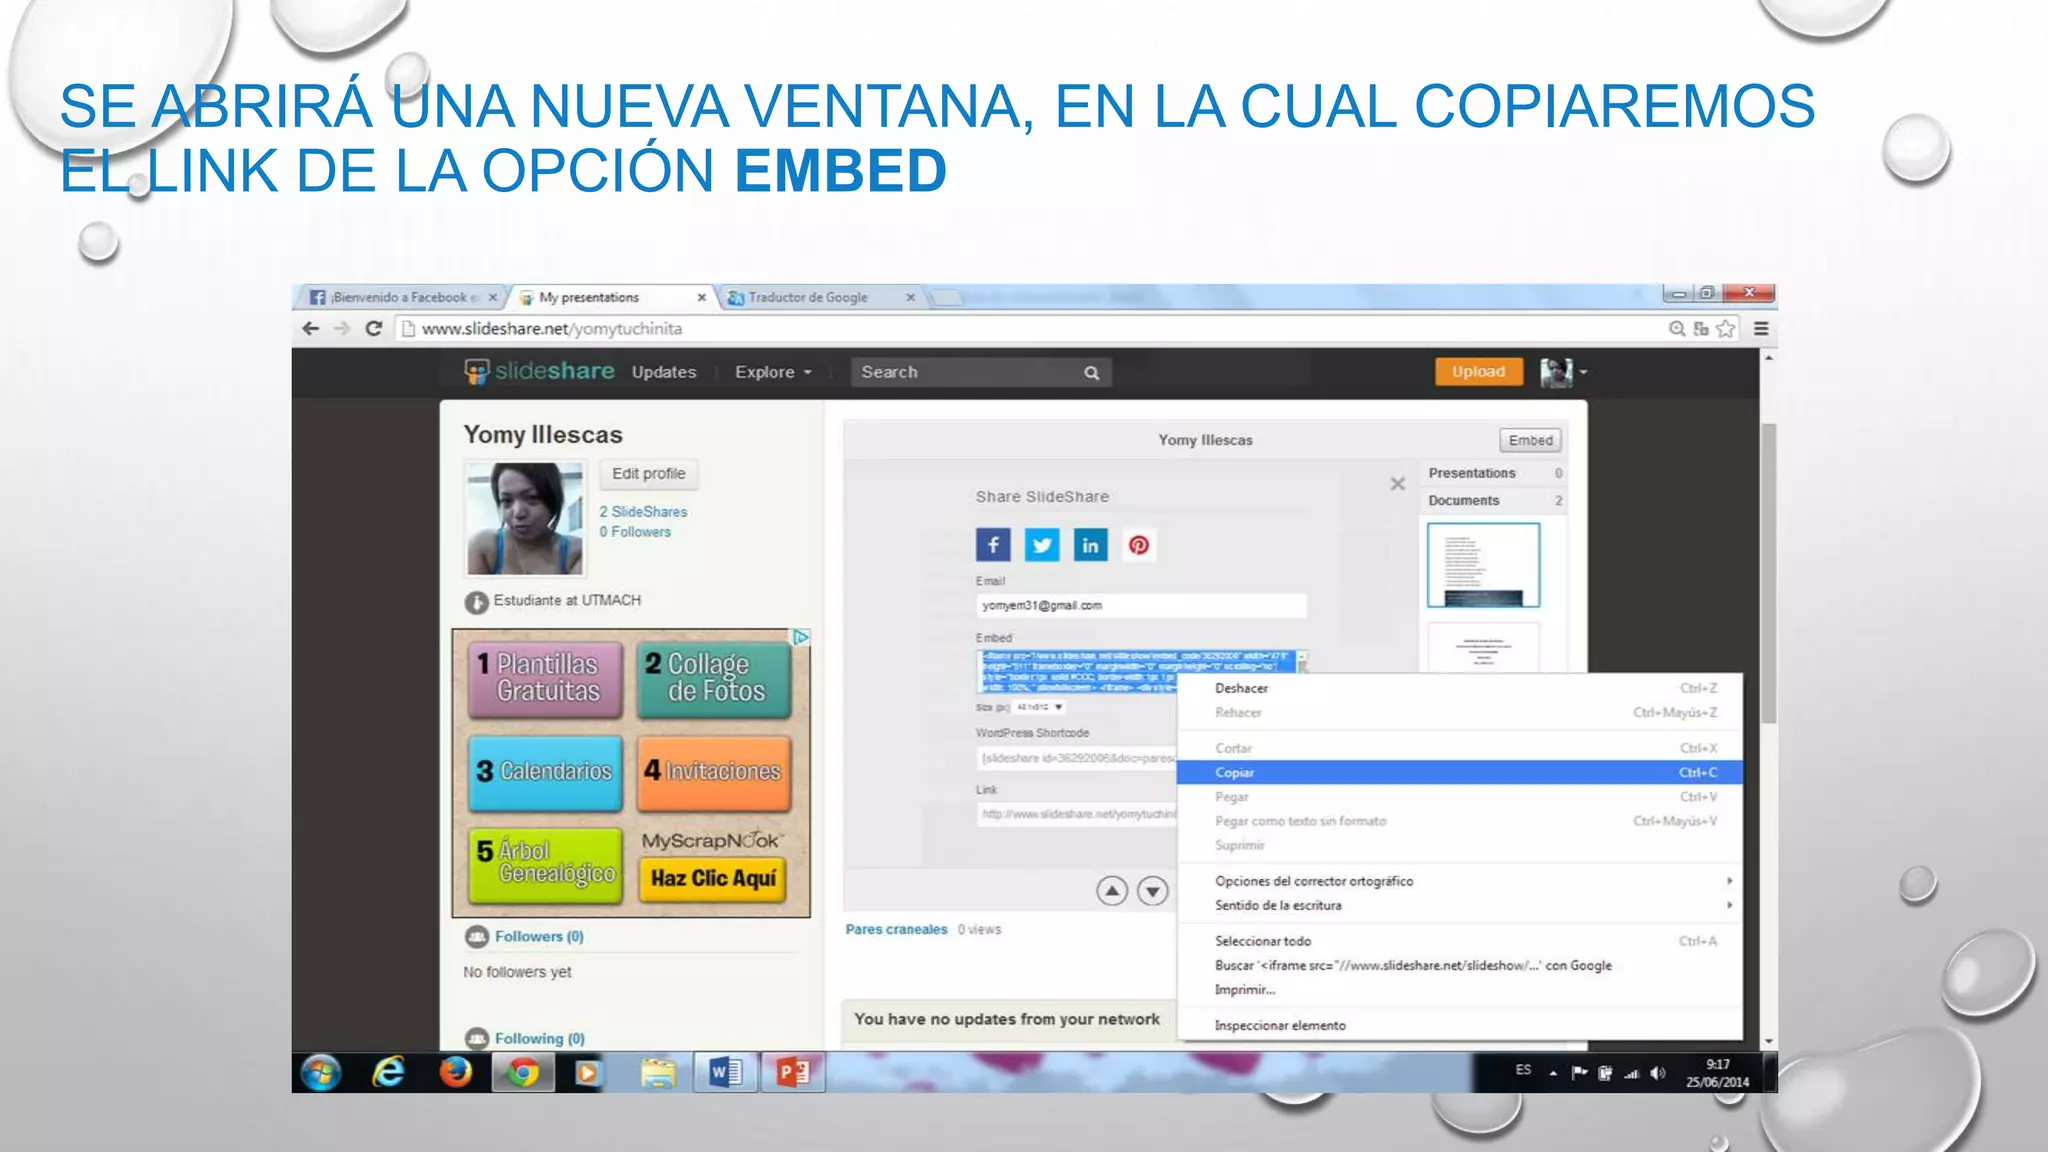Screen dimensions: 2048x1152
Task: Click the Presentations row in sidebar
Action: [1494, 473]
